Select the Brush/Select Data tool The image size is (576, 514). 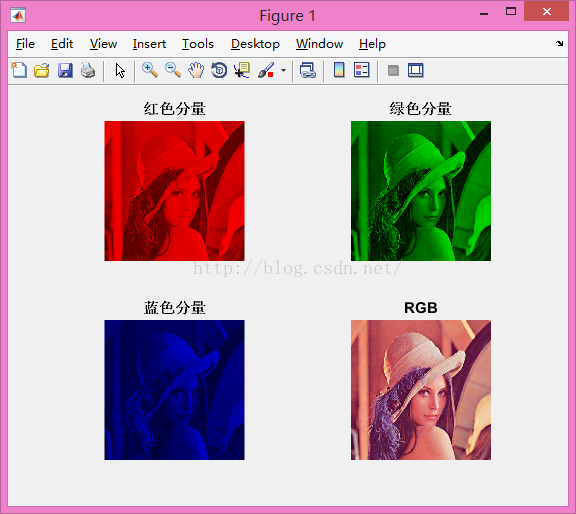[266, 70]
